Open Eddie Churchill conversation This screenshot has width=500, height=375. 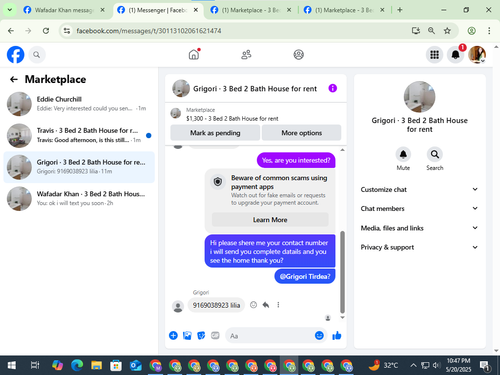pyautogui.click(x=79, y=104)
